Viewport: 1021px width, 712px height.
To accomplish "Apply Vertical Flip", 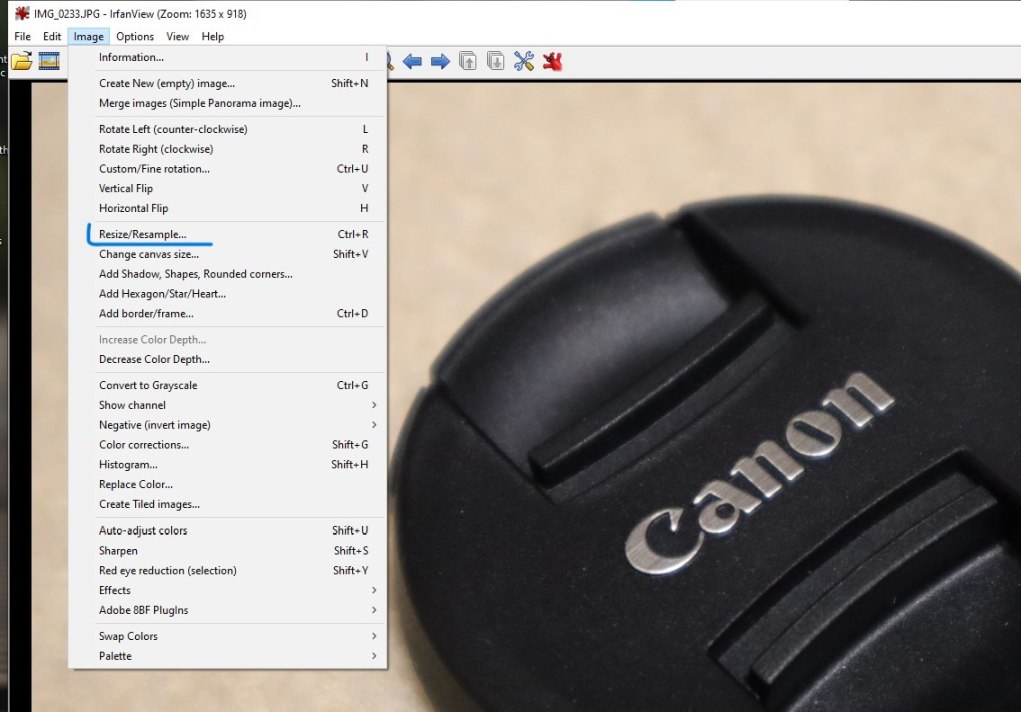I will point(227,188).
